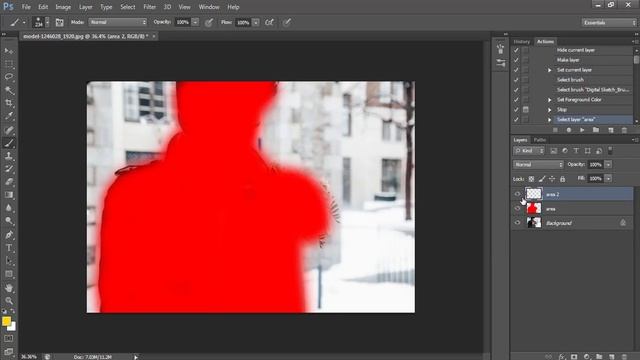This screenshot has width=640, height=360.
Task: Hide the area 2 layer
Action: tap(517, 194)
